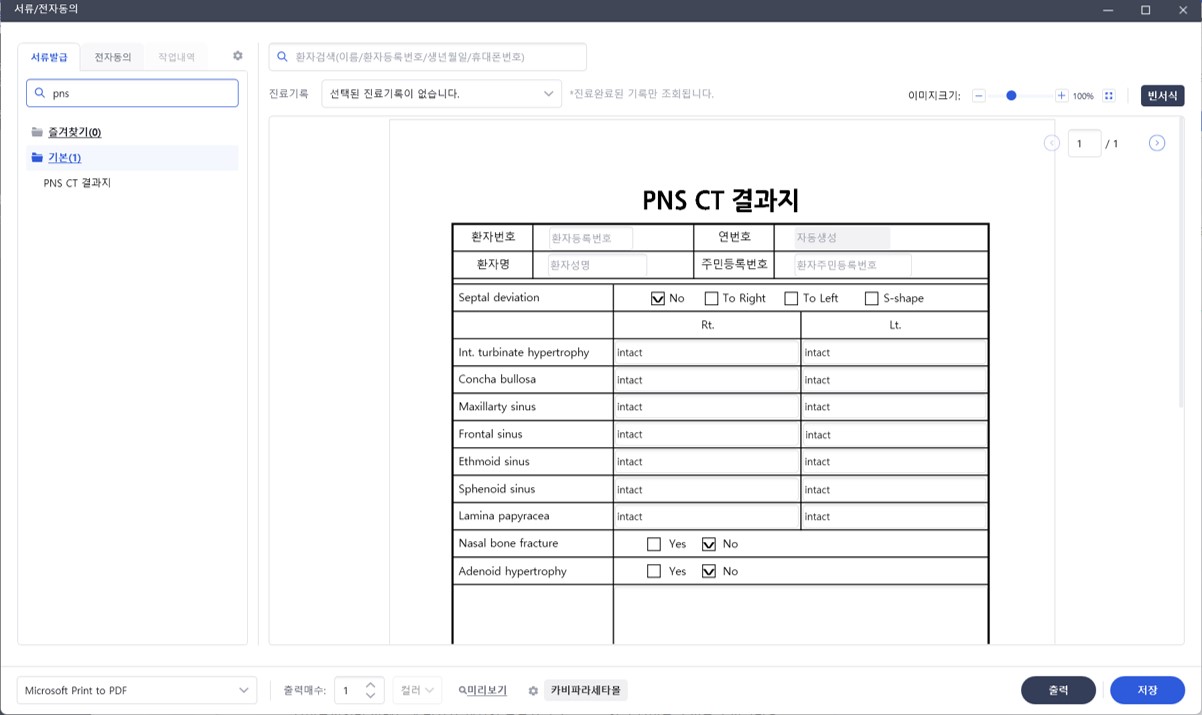Check the S-shape checkbox

(870, 297)
